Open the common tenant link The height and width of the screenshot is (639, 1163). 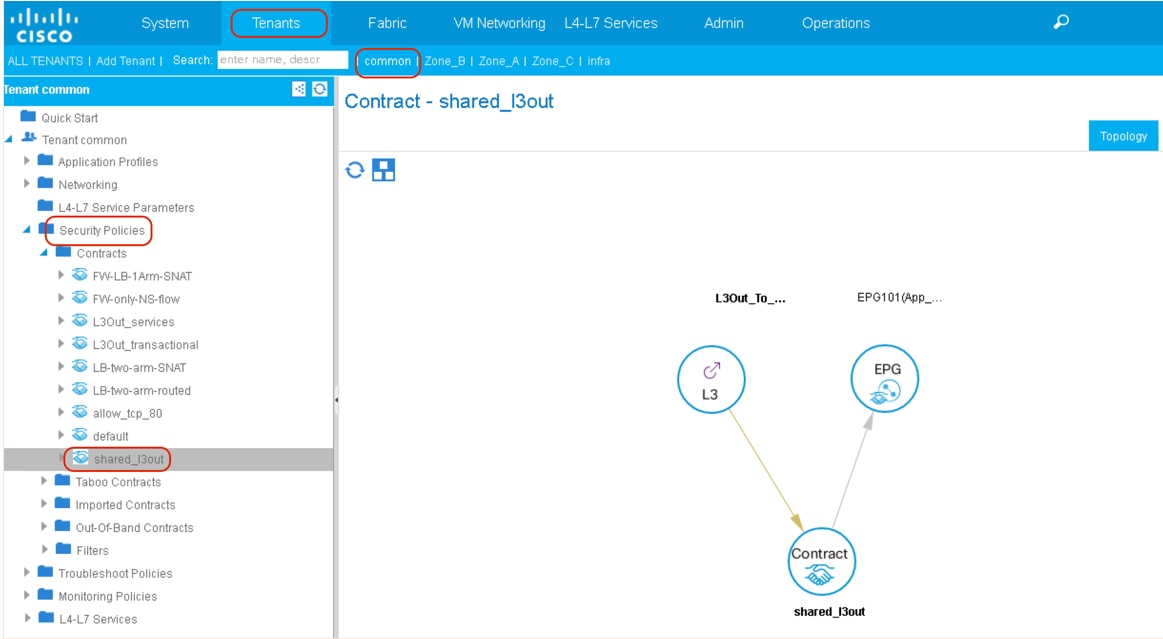coord(387,61)
